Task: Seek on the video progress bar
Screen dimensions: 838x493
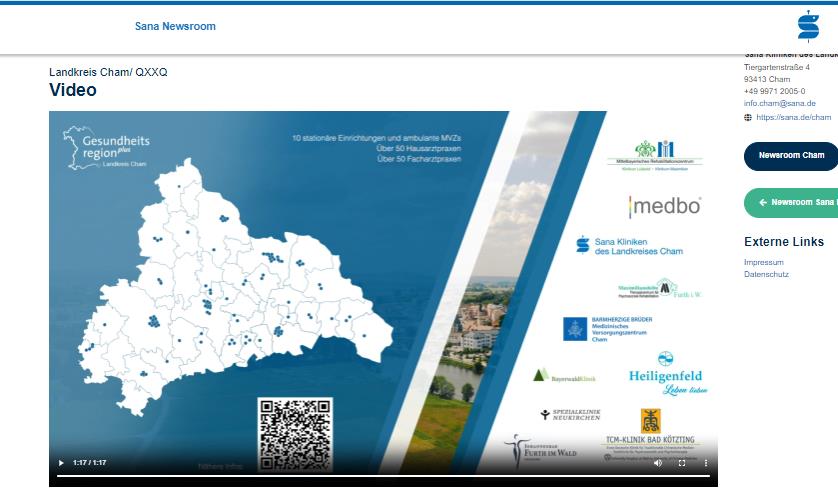Action: coord(383,475)
